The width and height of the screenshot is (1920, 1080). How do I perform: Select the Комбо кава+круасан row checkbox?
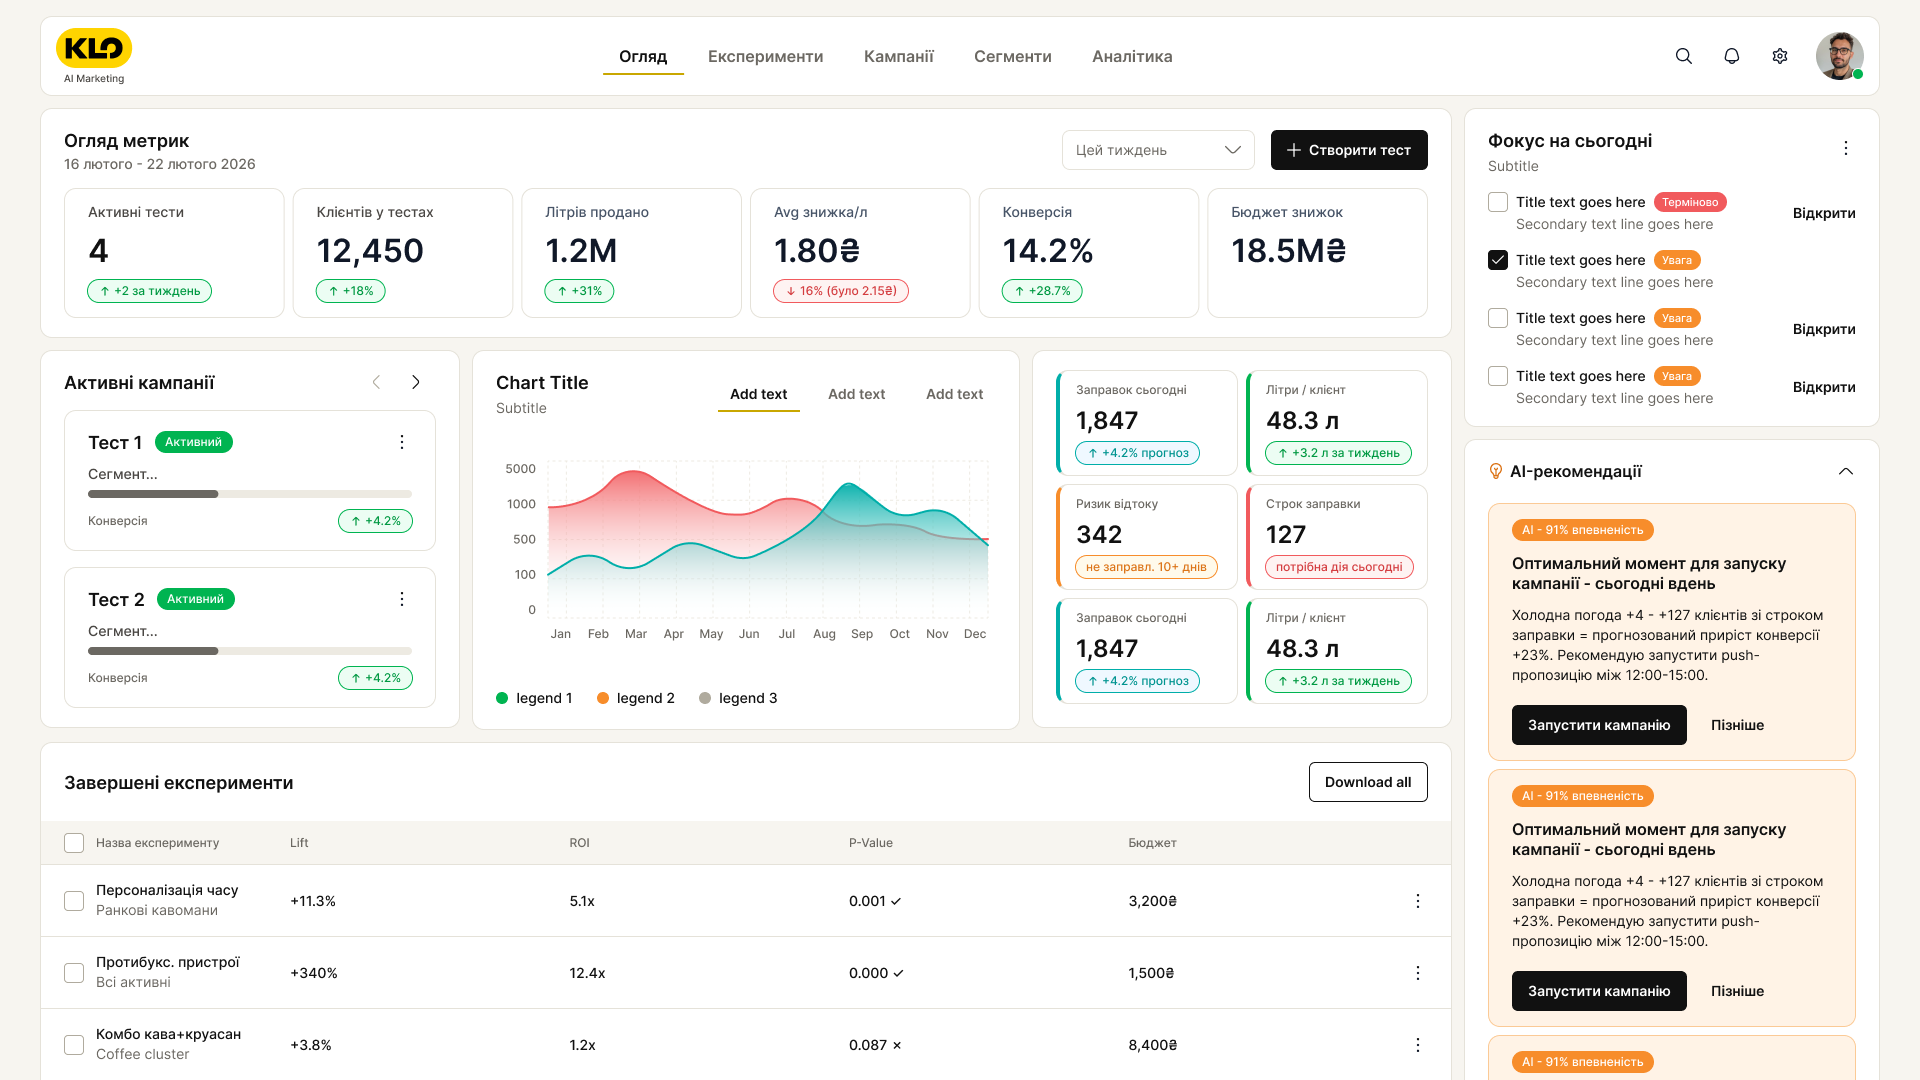coord(74,1045)
